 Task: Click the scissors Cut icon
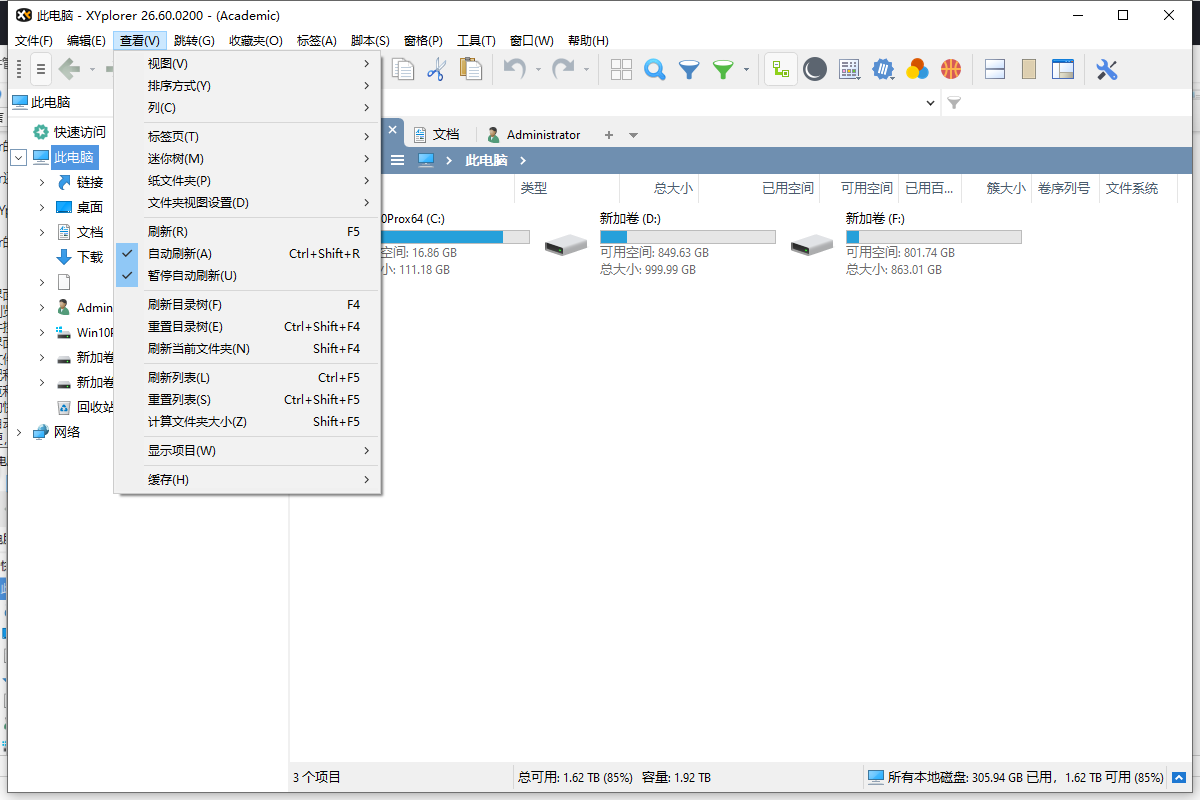click(436, 69)
